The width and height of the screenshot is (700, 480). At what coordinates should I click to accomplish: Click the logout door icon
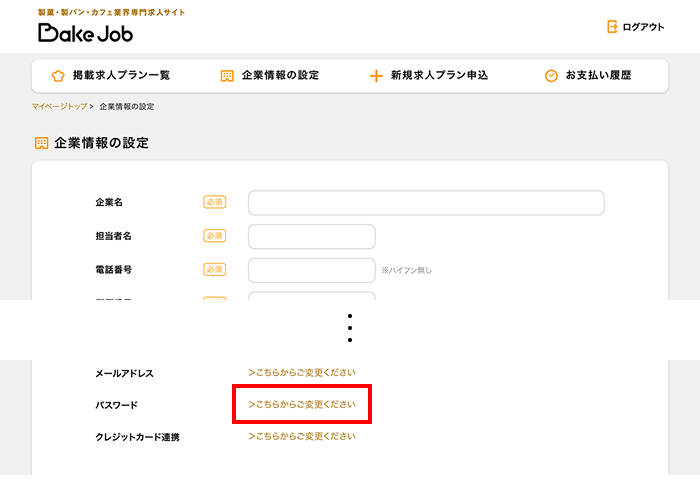point(612,27)
